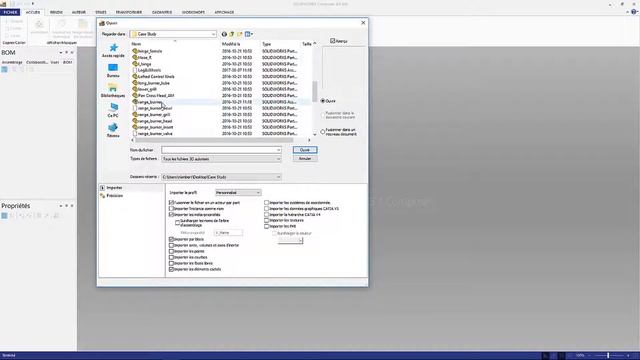Select the Pan Cross Head file
This screenshot has height=360, width=640.
153,96
